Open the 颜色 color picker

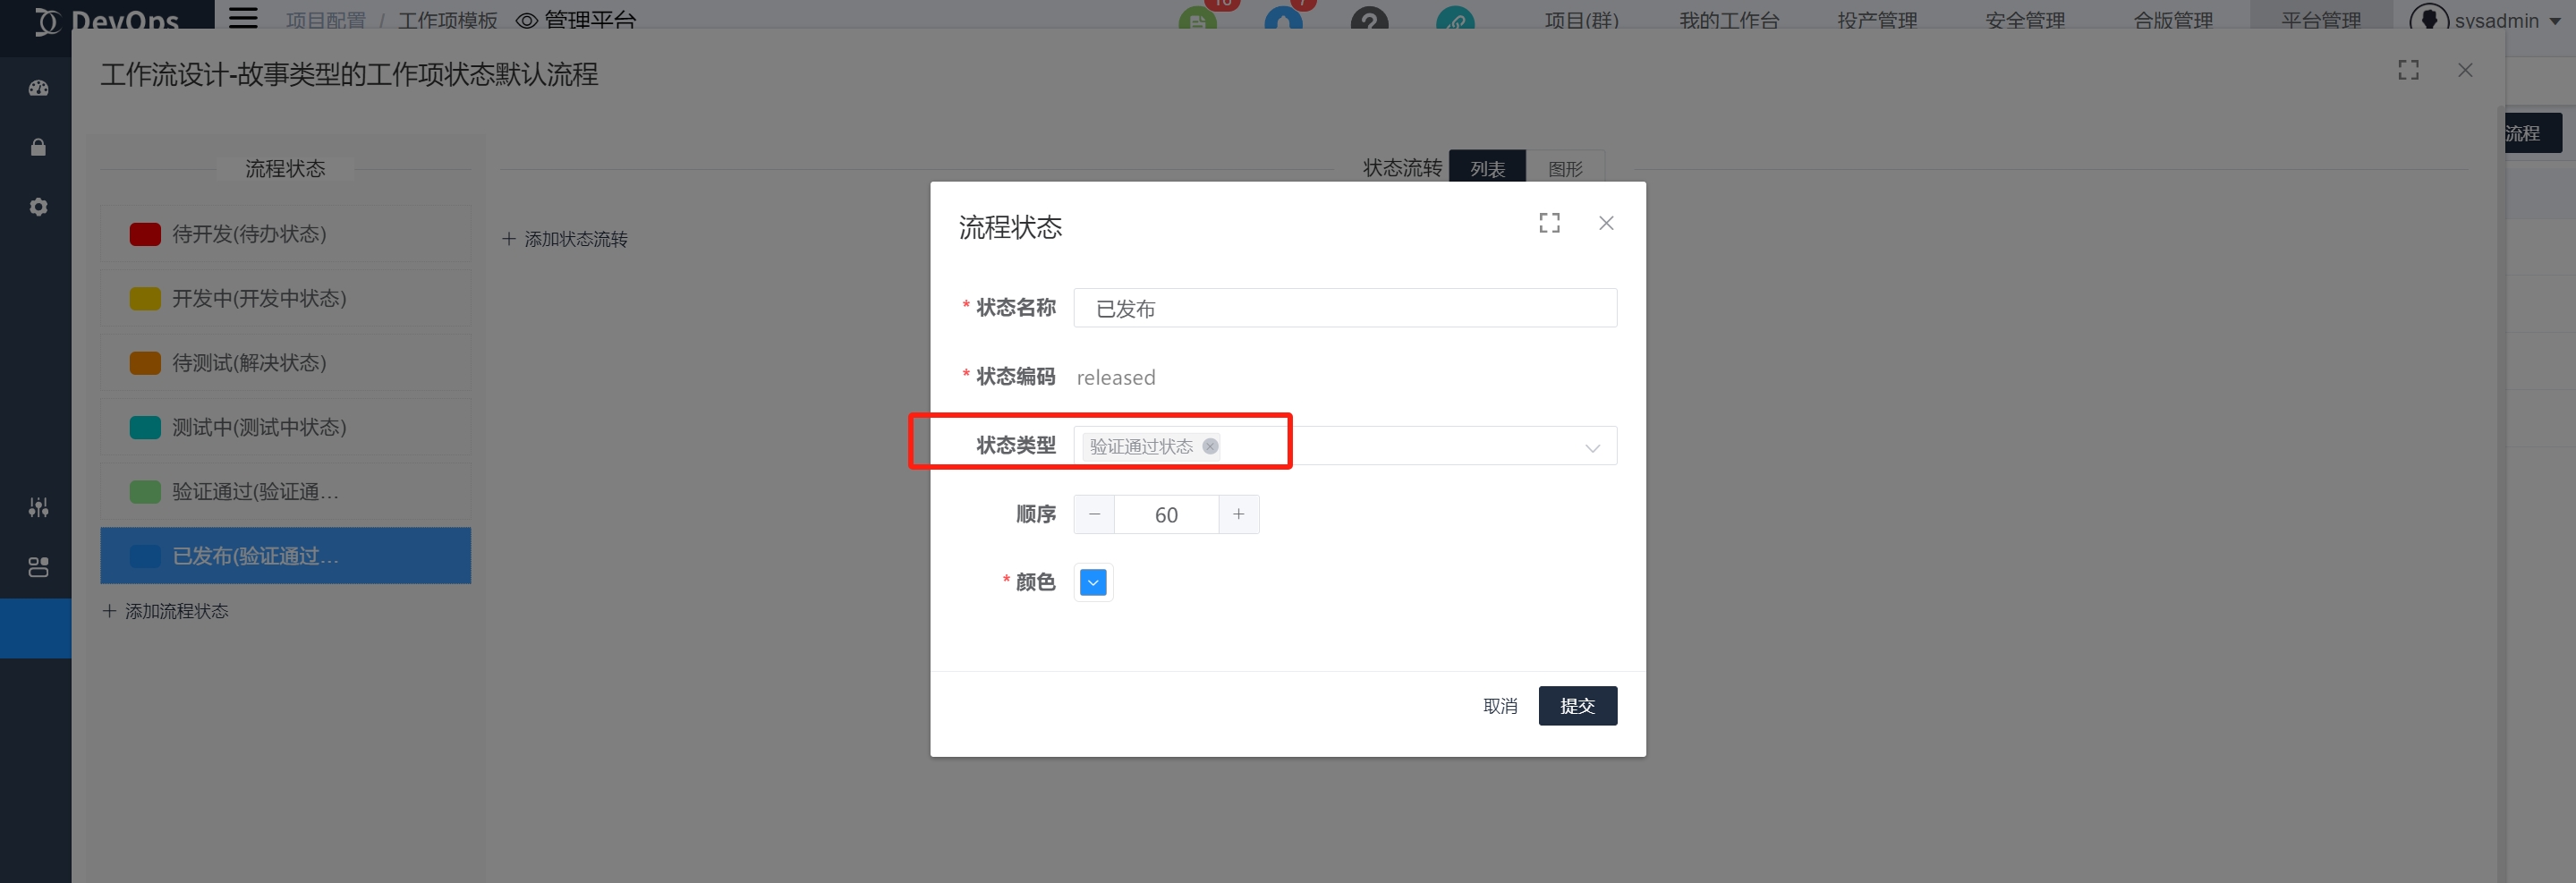[1093, 582]
